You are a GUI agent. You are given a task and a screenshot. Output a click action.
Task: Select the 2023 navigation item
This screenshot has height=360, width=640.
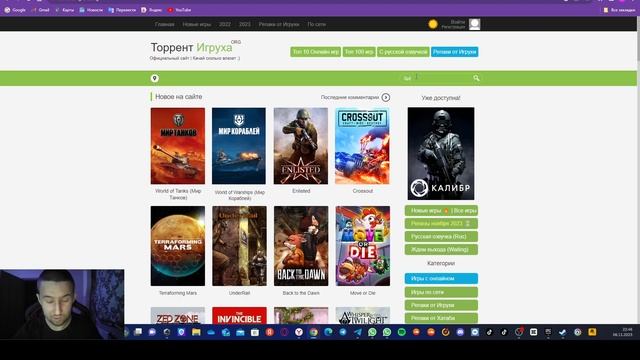click(245, 24)
